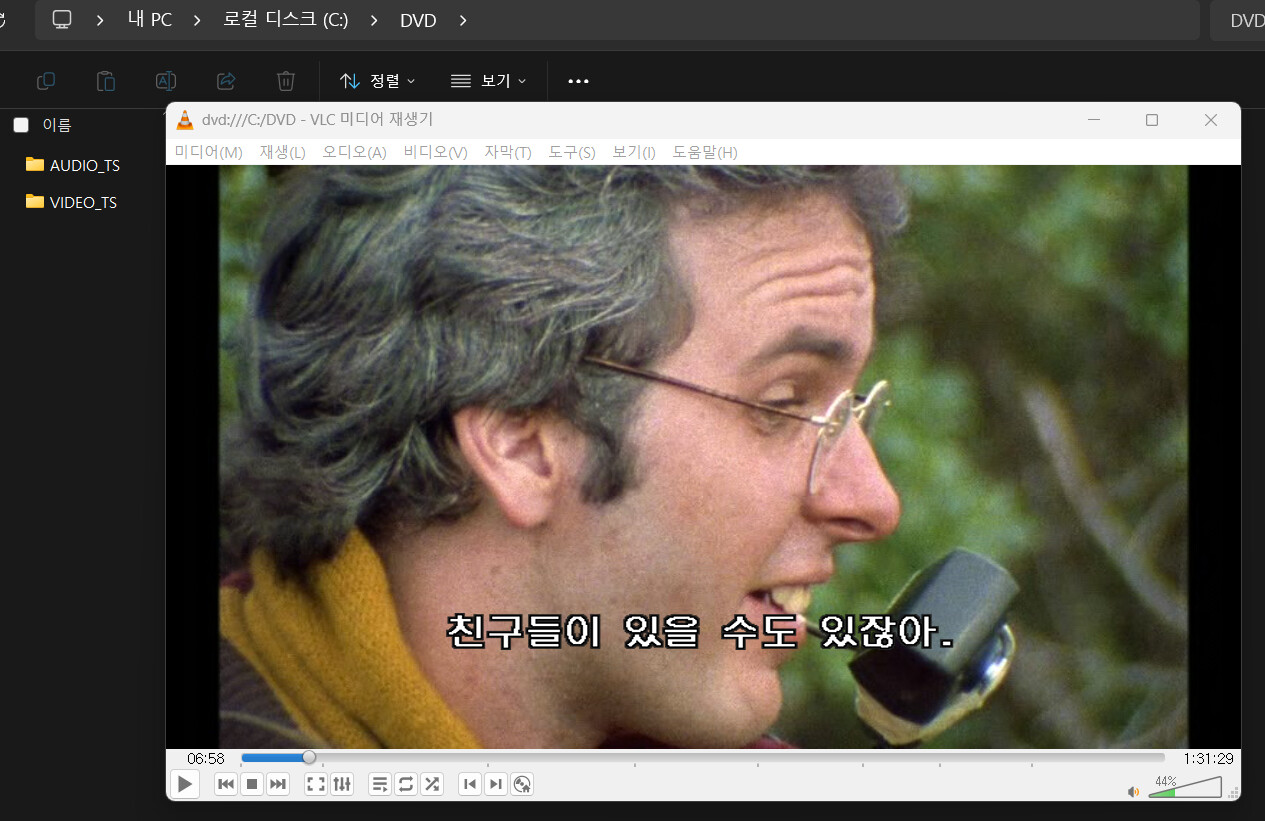Click the delete trash icon in Explorer
The width and height of the screenshot is (1265, 821).
pyautogui.click(x=286, y=81)
